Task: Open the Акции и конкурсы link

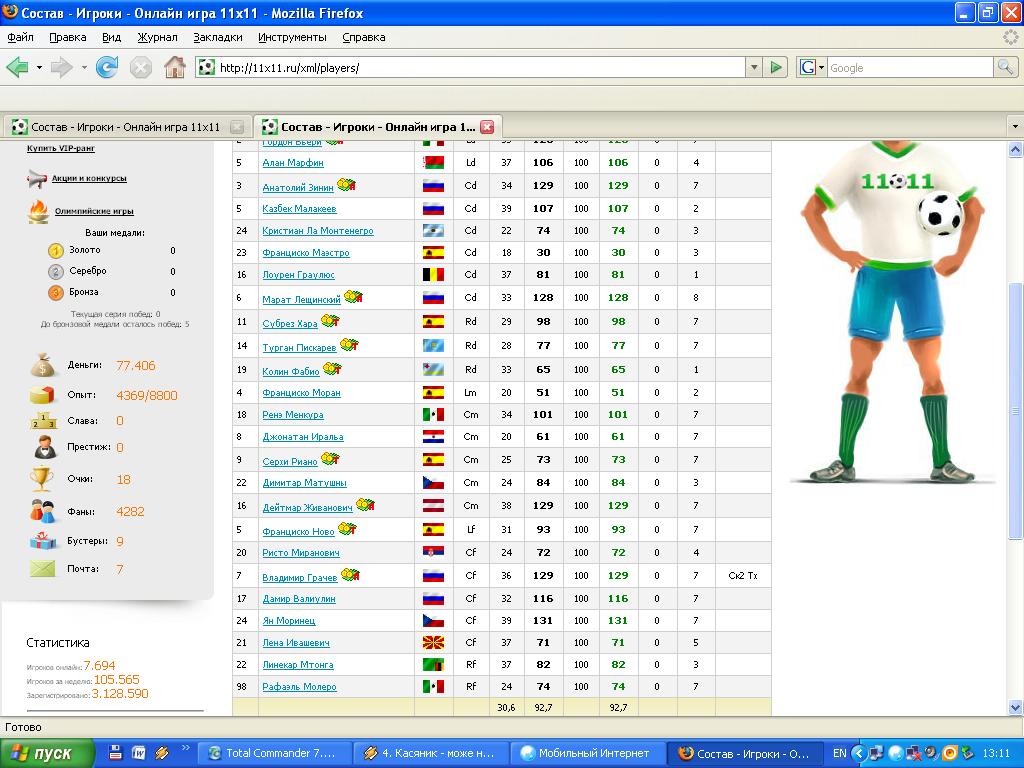Action: (89, 179)
